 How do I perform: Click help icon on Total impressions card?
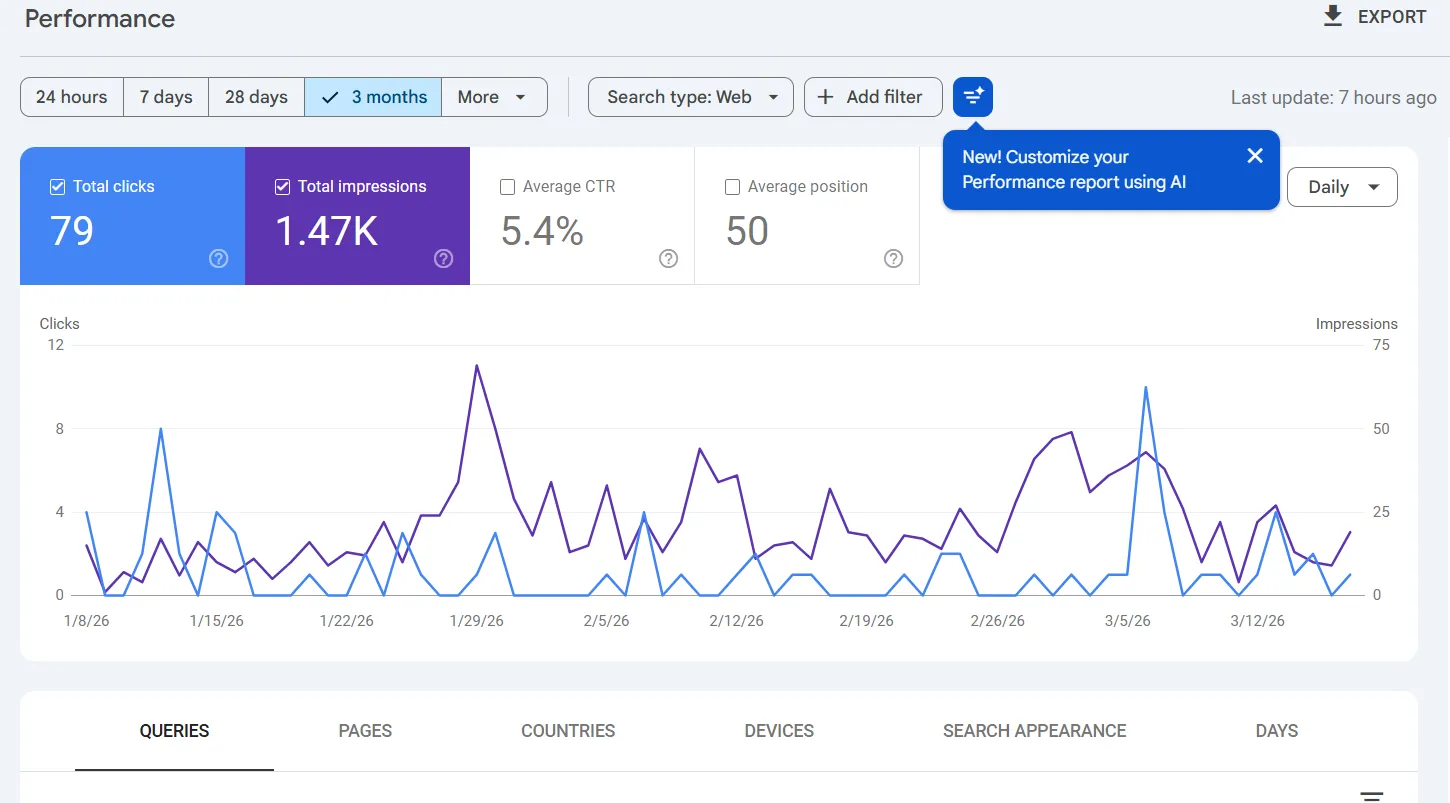444,259
